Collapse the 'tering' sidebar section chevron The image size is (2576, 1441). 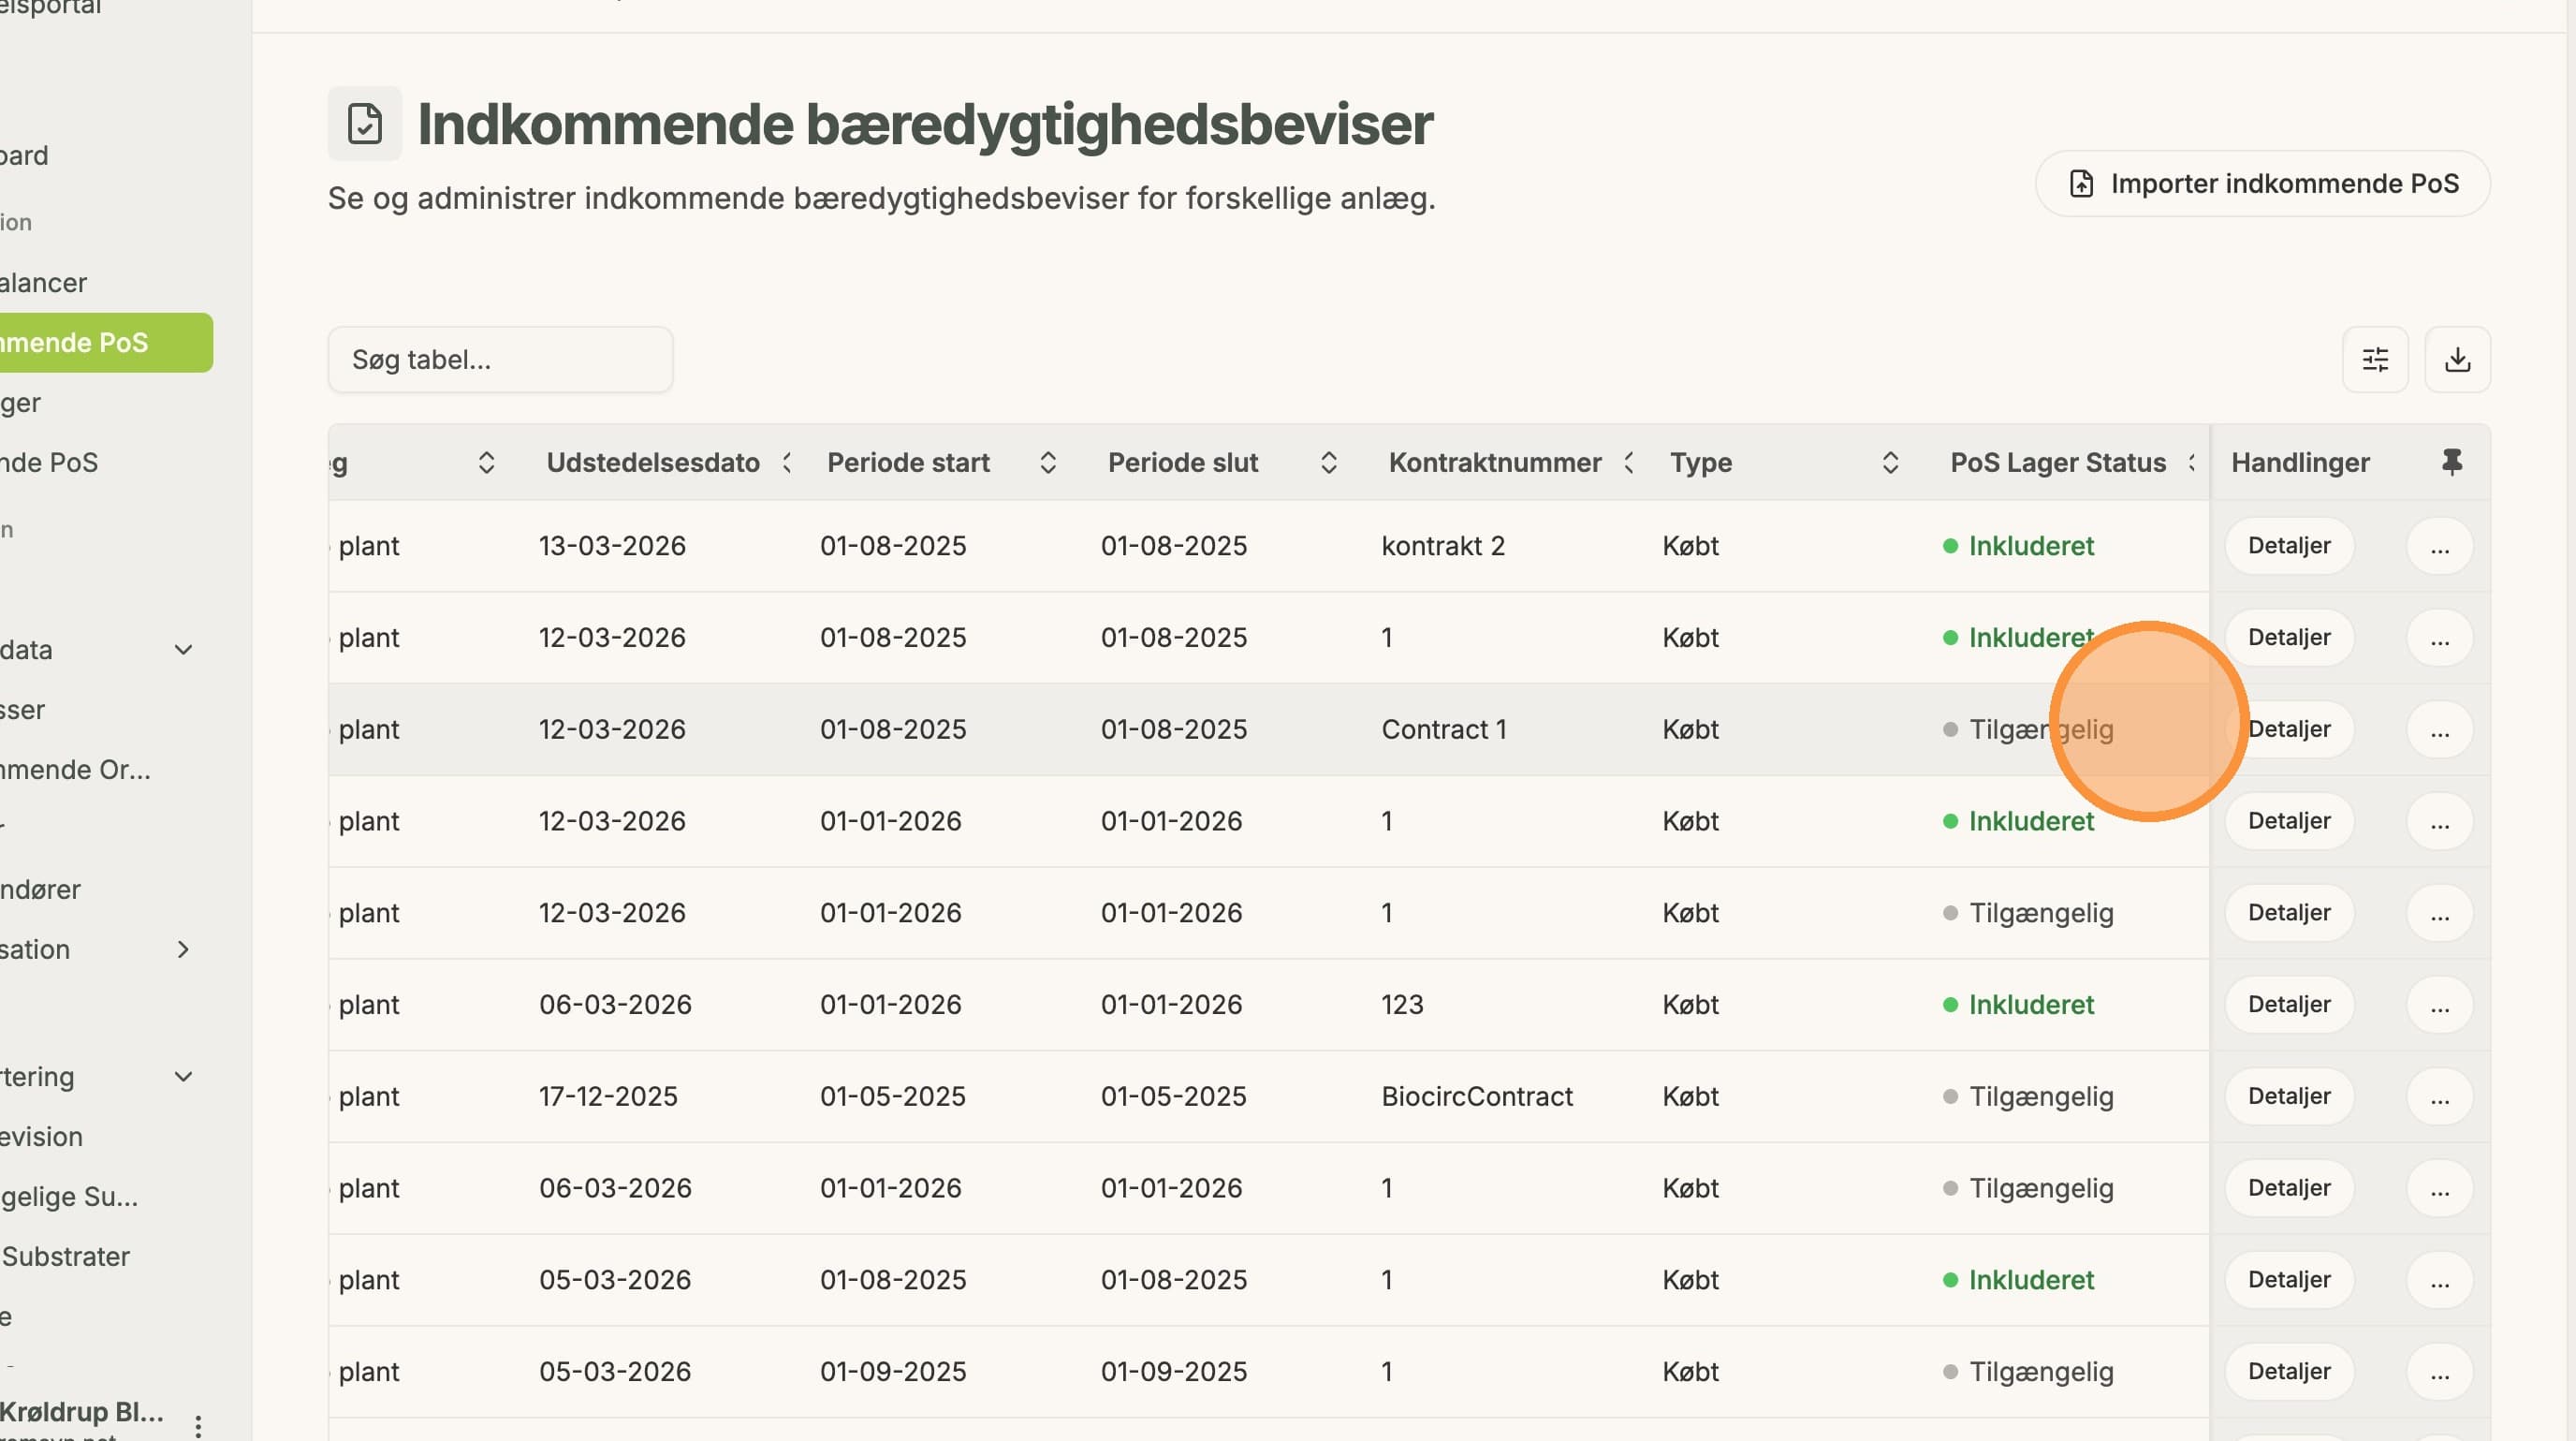point(183,1077)
